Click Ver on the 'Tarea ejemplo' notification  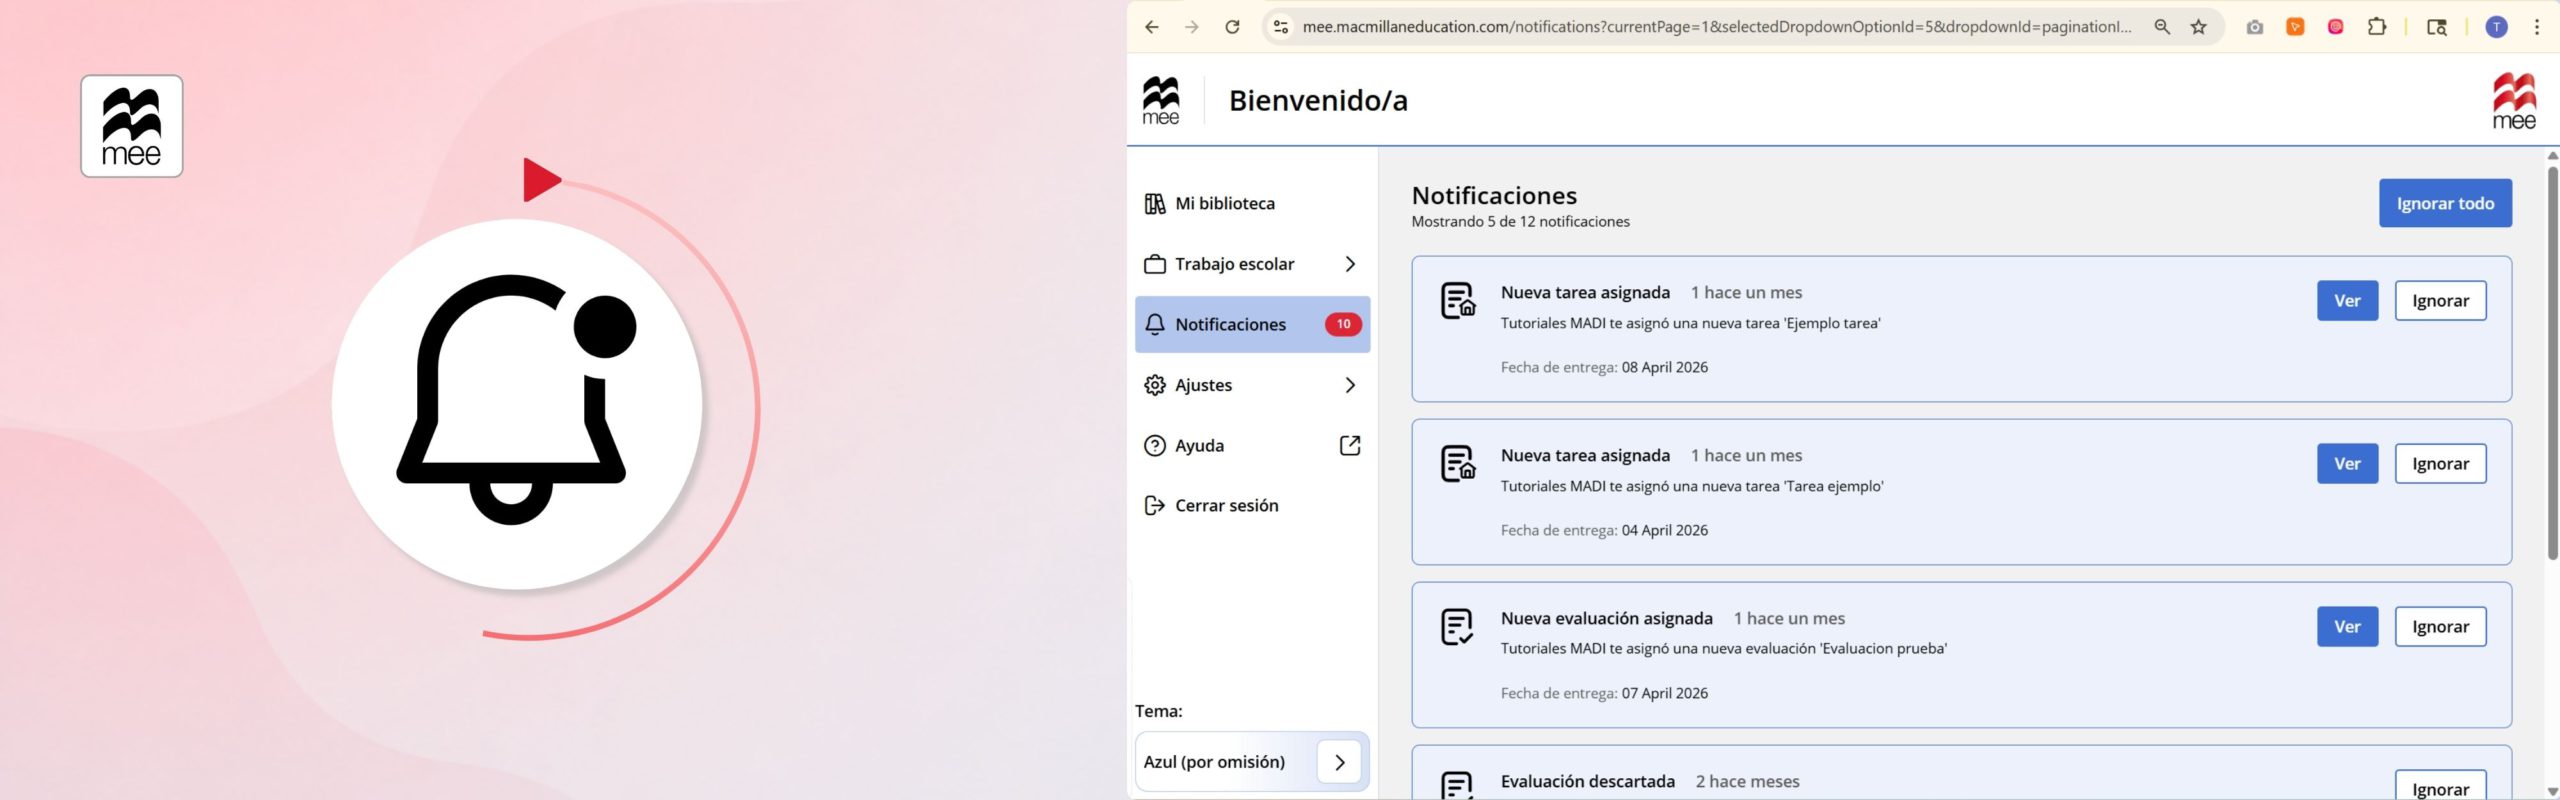(x=2347, y=464)
